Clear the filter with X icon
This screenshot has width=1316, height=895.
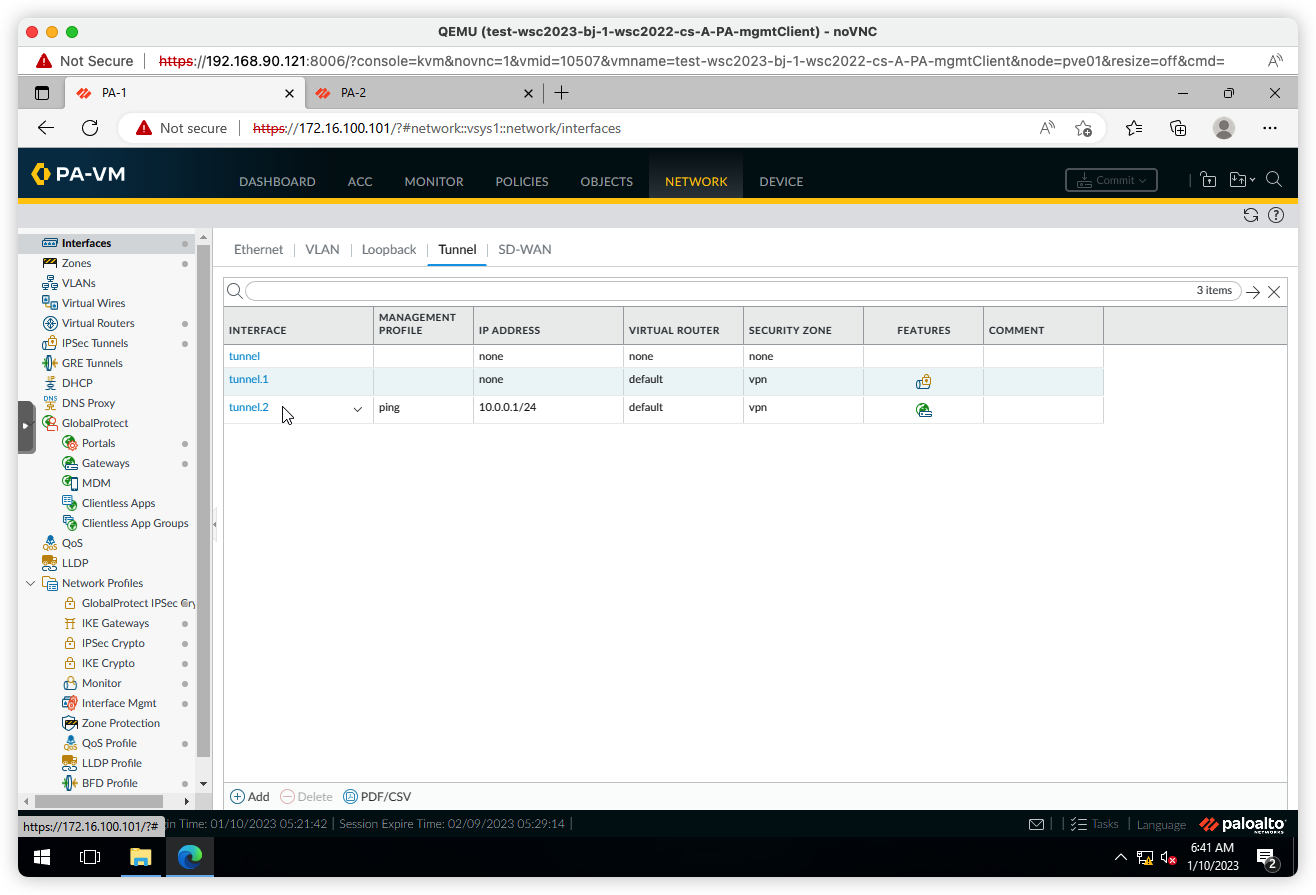pos(1274,292)
